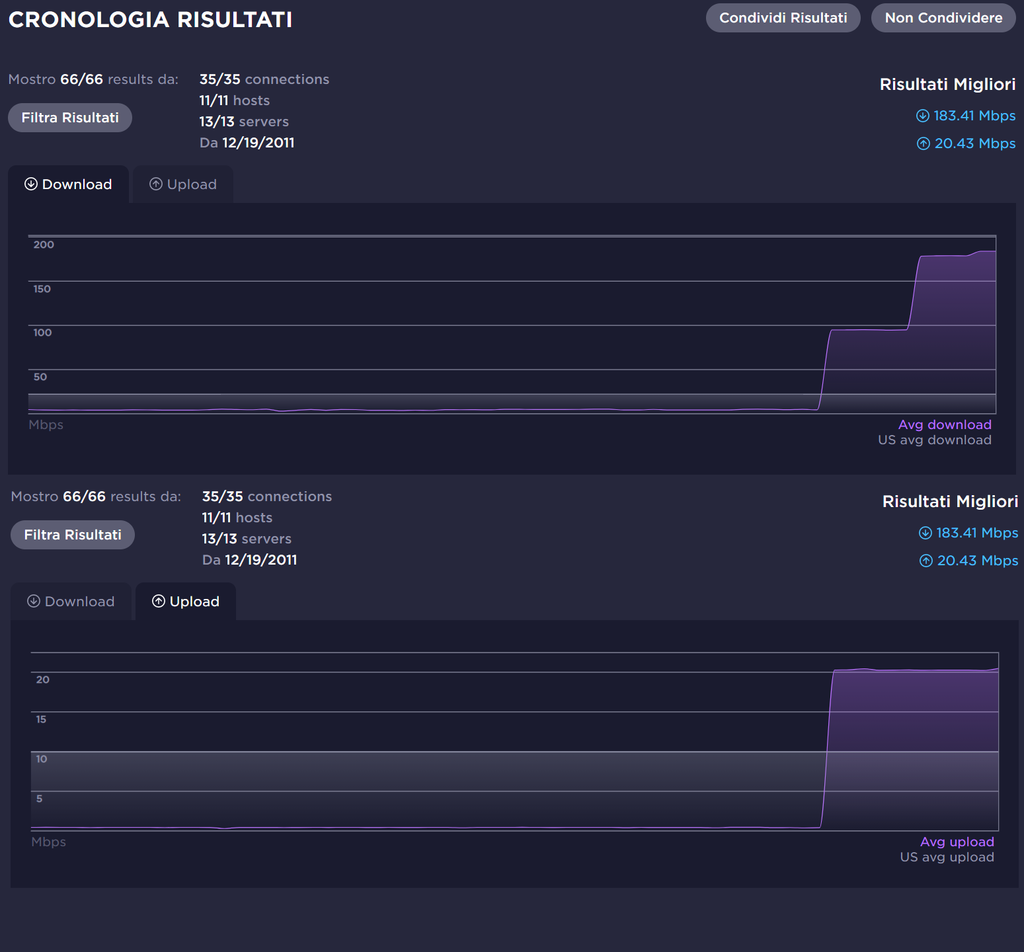
Task: Click the upload icon beside 20.43 Mbps above the download chart
Action: coord(922,144)
